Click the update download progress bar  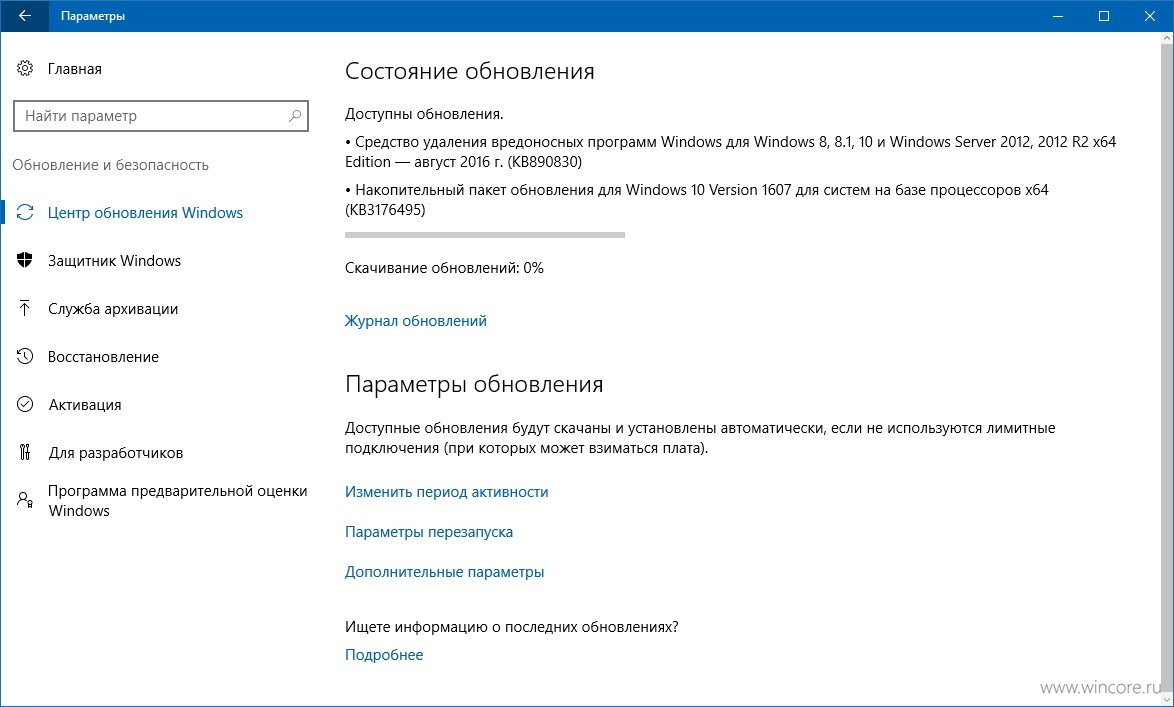tap(484, 235)
